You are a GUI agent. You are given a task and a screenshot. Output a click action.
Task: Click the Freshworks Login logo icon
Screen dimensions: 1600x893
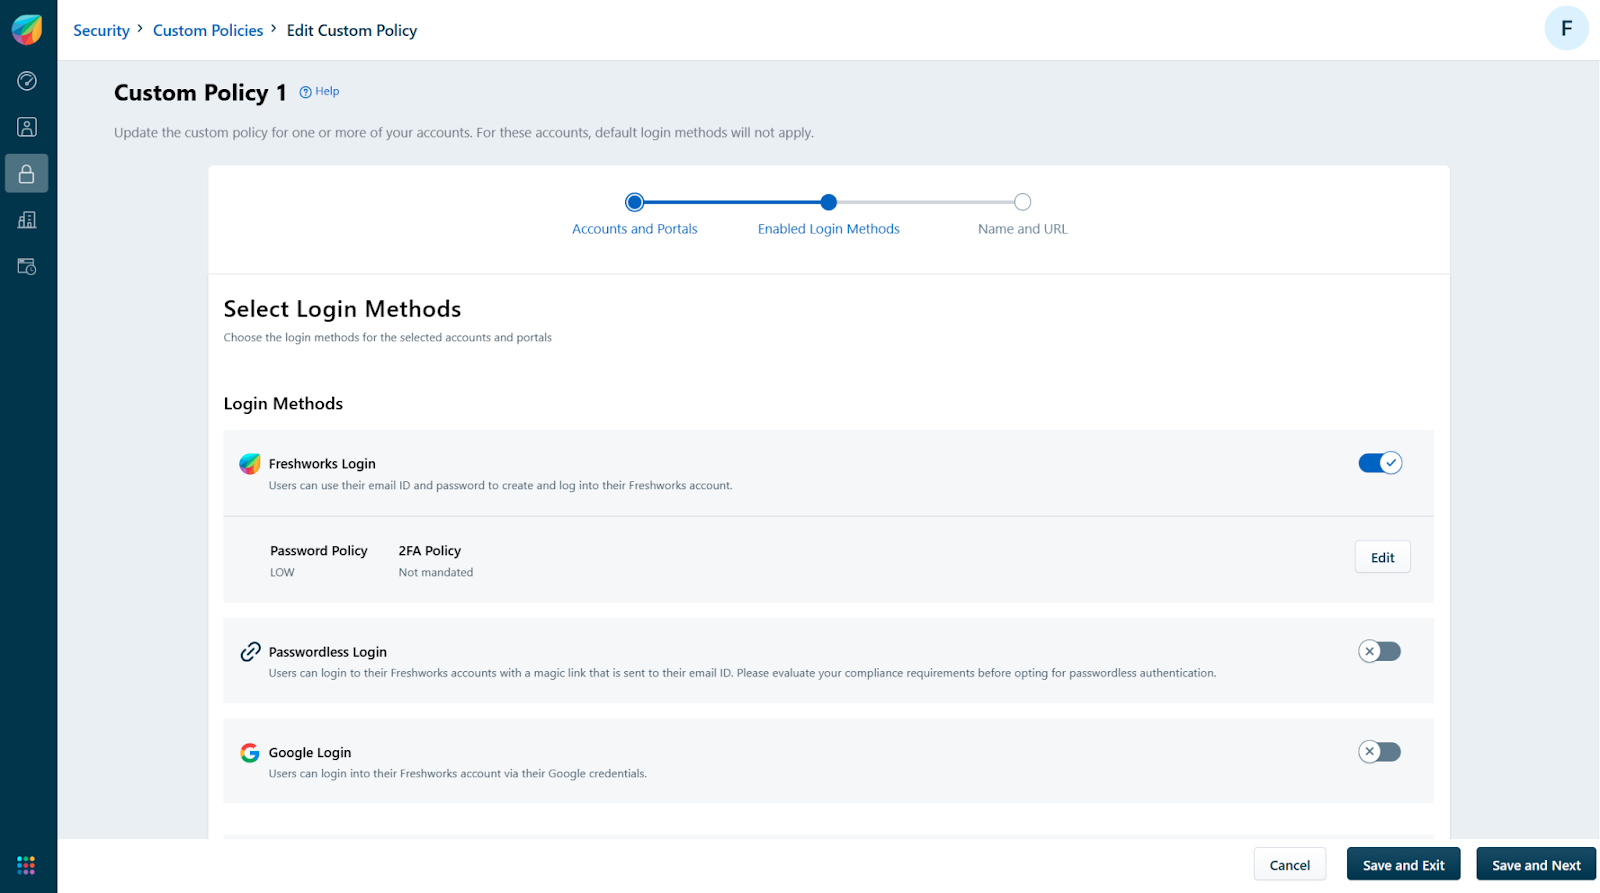click(x=250, y=463)
